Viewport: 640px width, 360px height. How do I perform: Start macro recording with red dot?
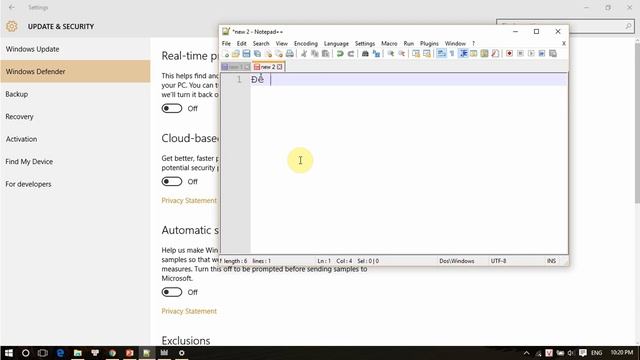tap(509, 53)
